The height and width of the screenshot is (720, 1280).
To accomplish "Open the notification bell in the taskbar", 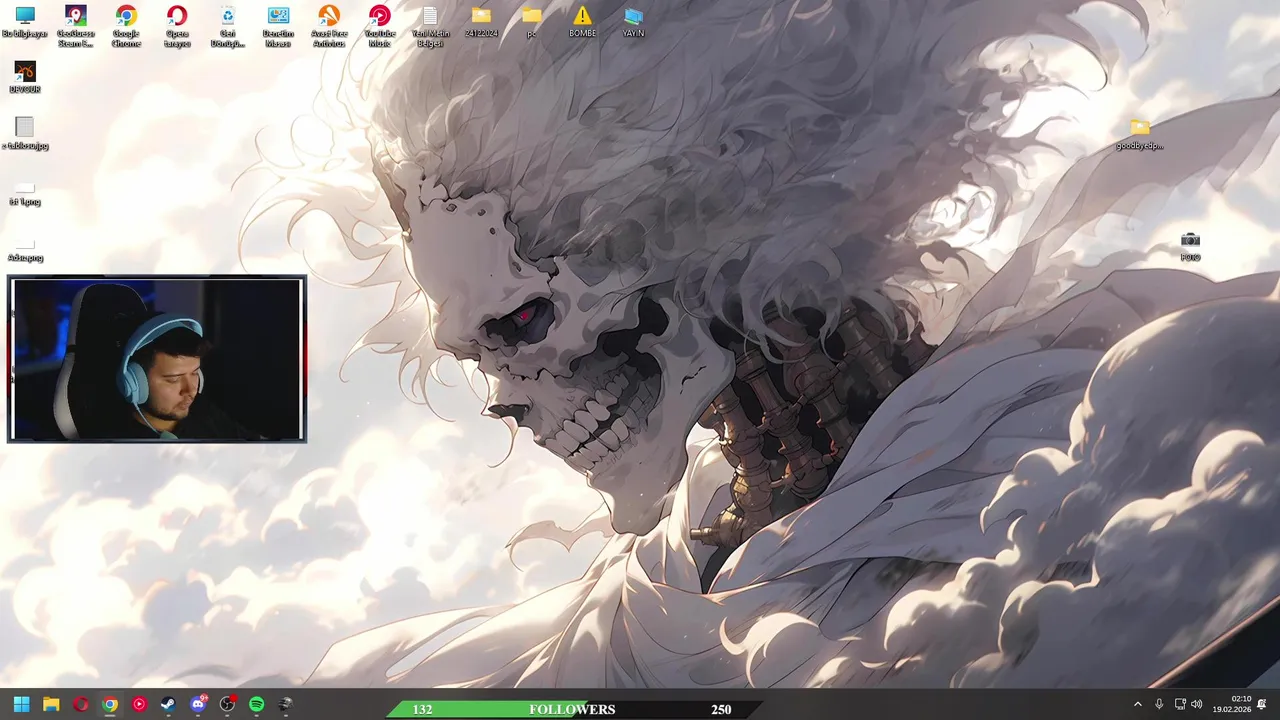I will click(1262, 704).
